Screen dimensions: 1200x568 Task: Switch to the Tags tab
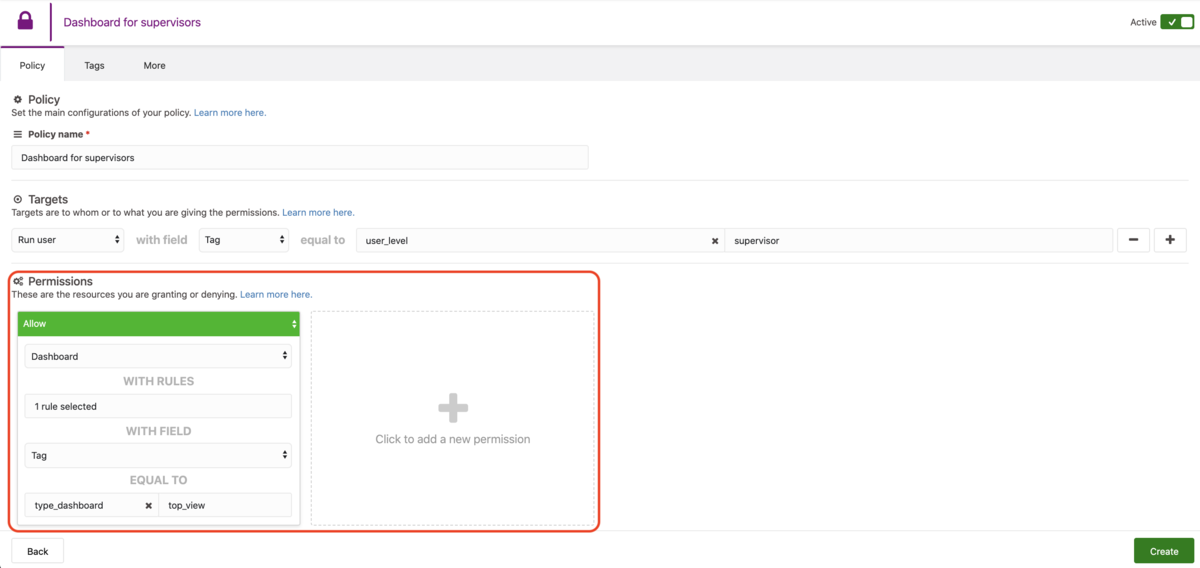click(x=94, y=65)
